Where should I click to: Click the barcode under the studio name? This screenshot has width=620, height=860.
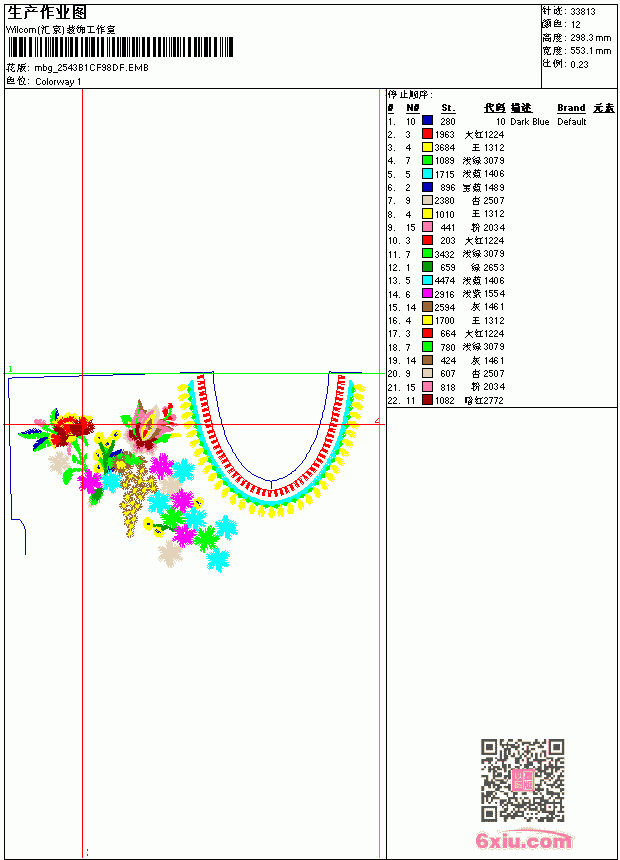(x=120, y=47)
